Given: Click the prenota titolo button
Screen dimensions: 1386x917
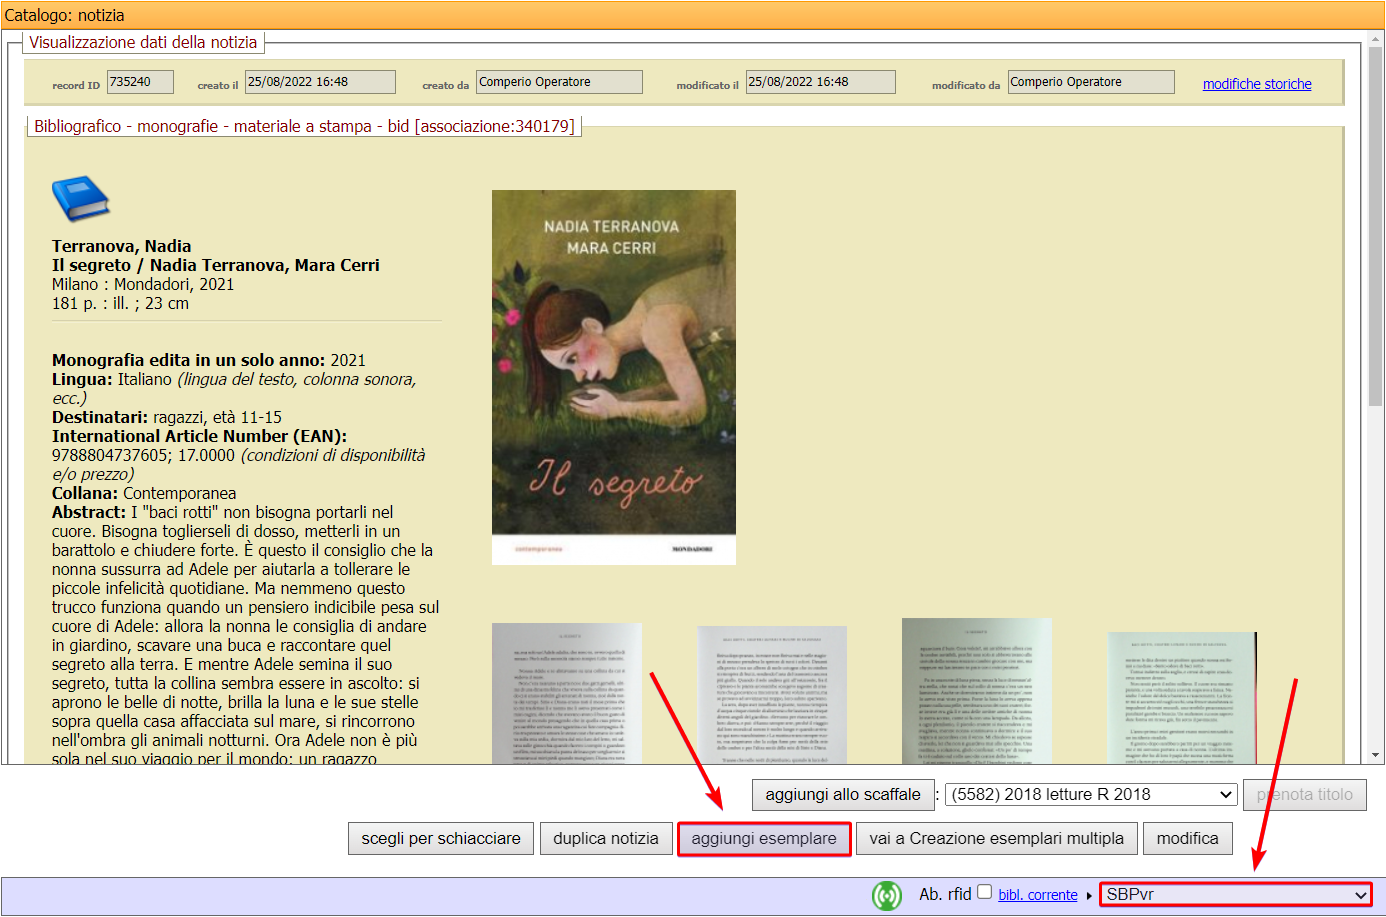Looking at the screenshot, I should 1304,794.
